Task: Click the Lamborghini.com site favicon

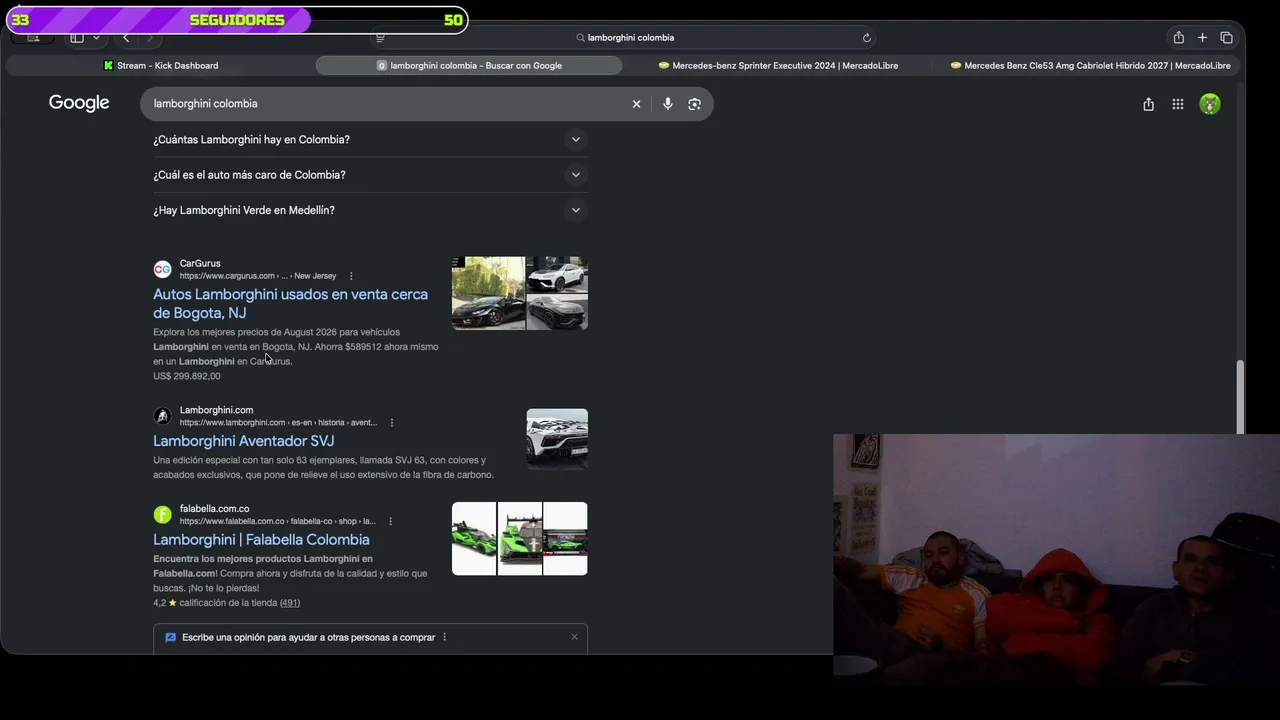Action: tap(162, 416)
